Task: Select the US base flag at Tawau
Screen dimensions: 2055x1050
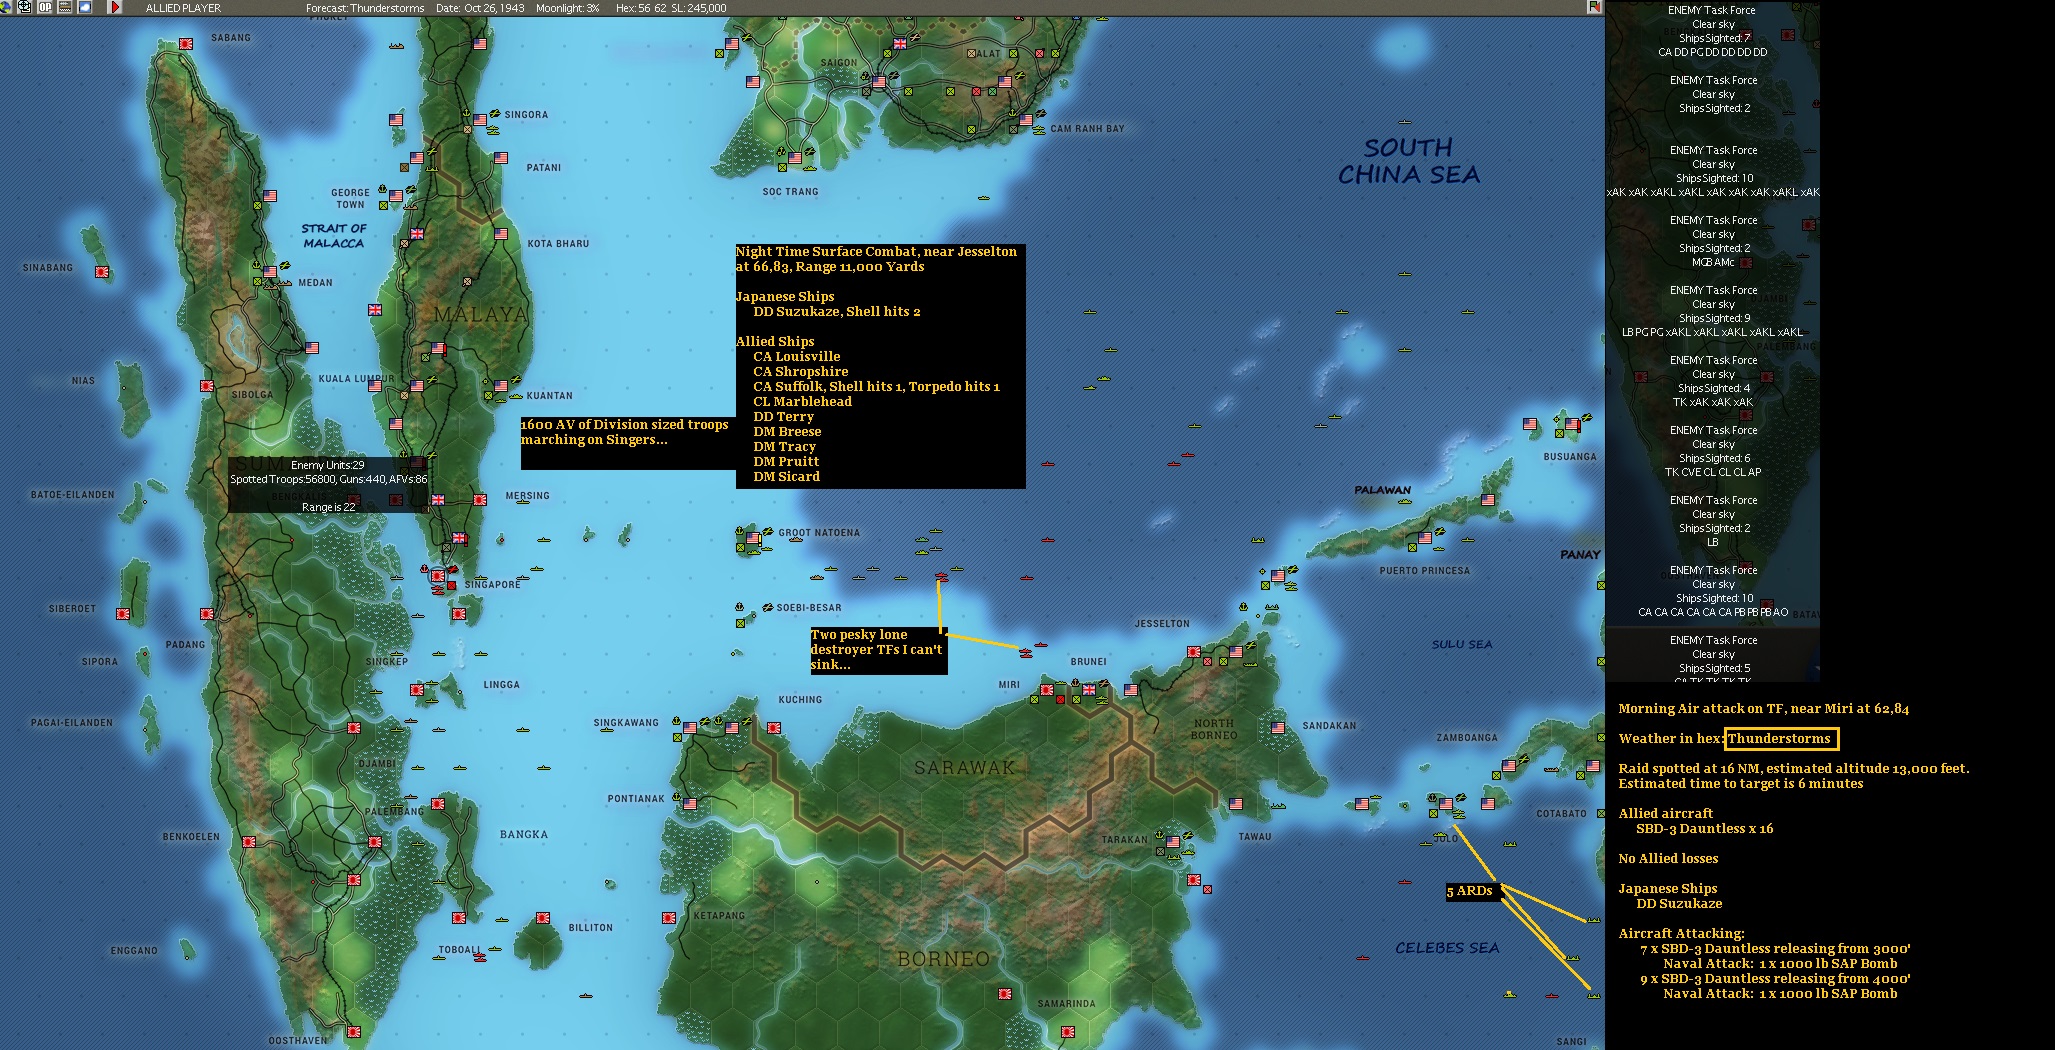Action: [1236, 804]
